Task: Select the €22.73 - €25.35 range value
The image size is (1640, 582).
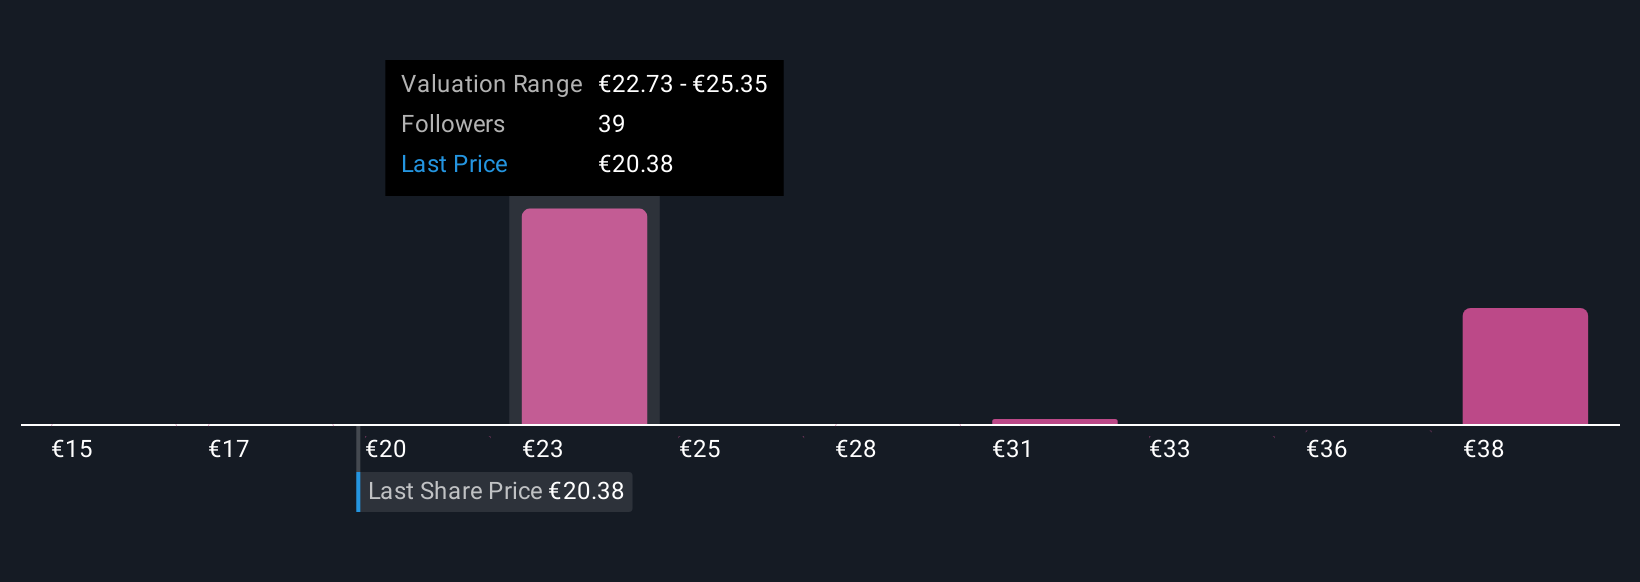Action: tap(683, 84)
